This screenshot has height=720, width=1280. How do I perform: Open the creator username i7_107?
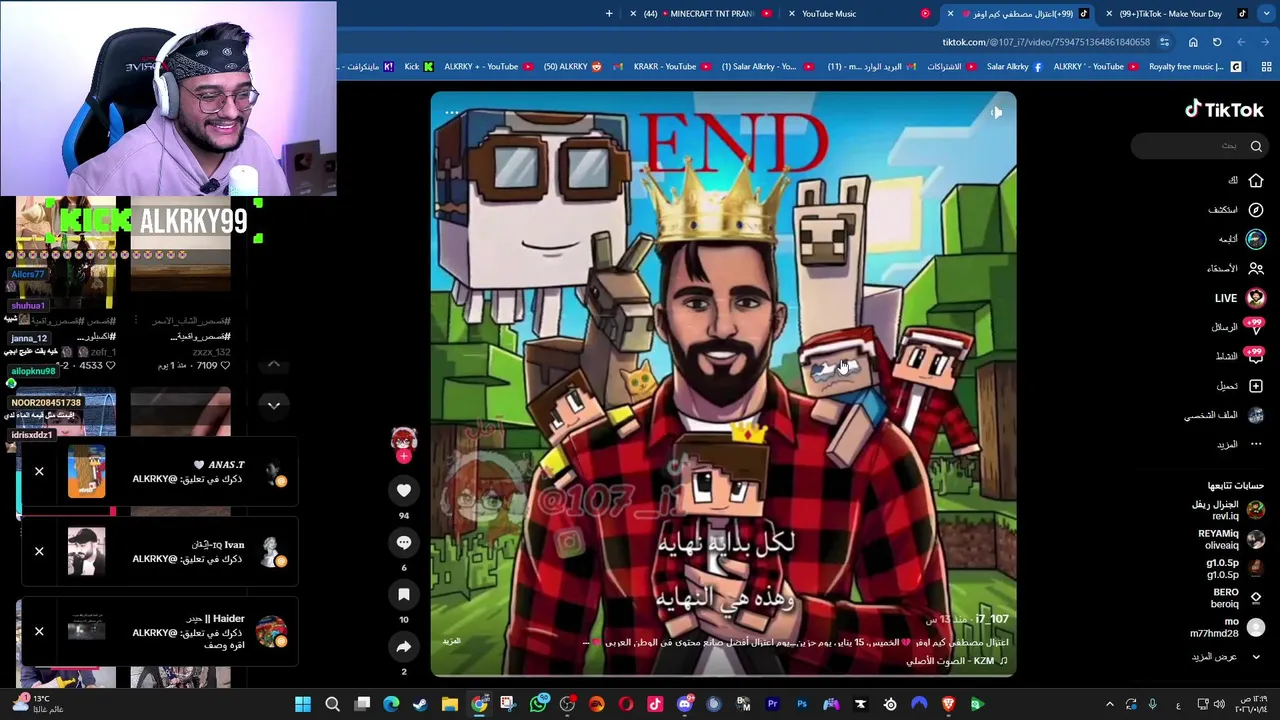[x=991, y=619]
